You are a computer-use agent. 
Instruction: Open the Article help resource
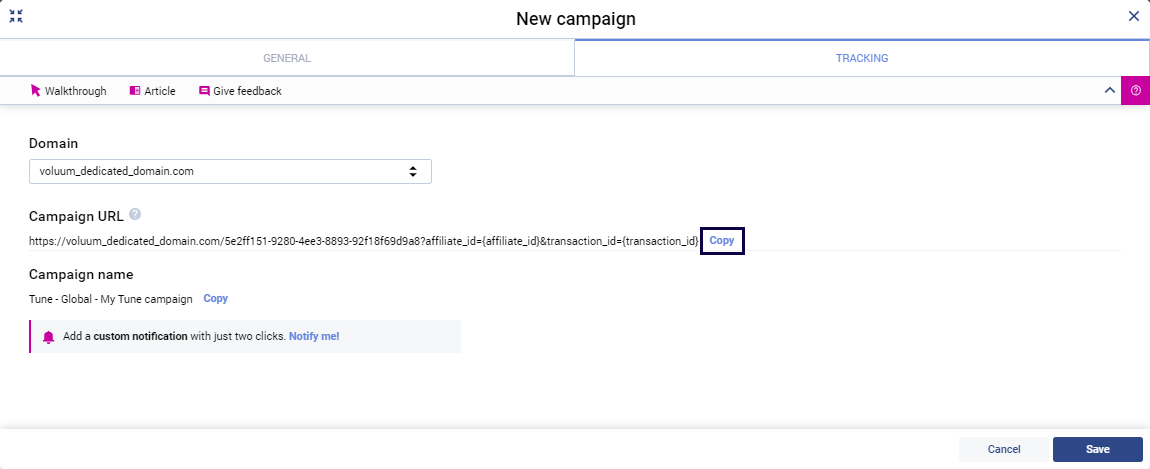point(152,91)
